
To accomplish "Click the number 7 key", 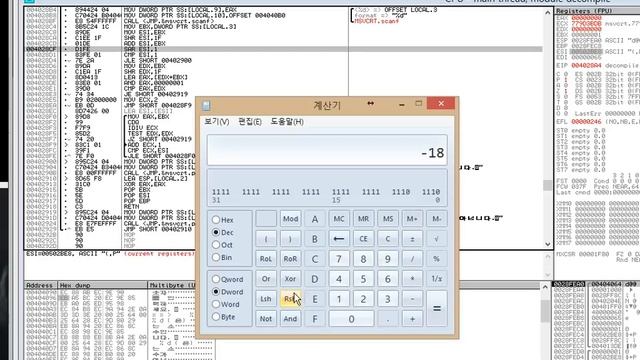I will pyautogui.click(x=339, y=259).
